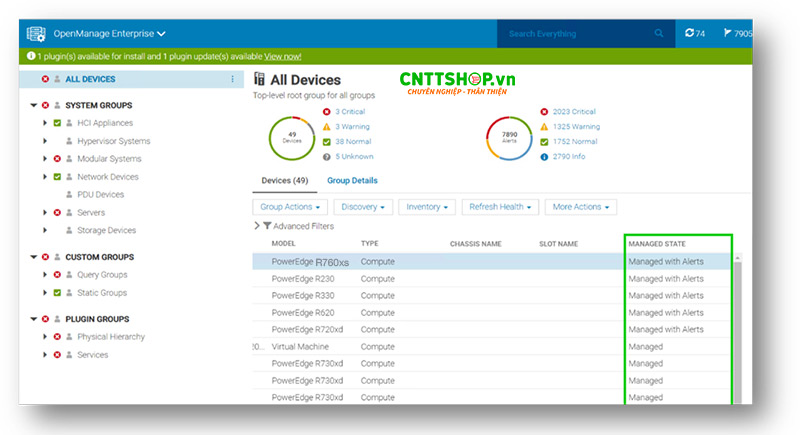Select PDU Devices in the tree
The image size is (800, 435).
pyautogui.click(x=101, y=194)
